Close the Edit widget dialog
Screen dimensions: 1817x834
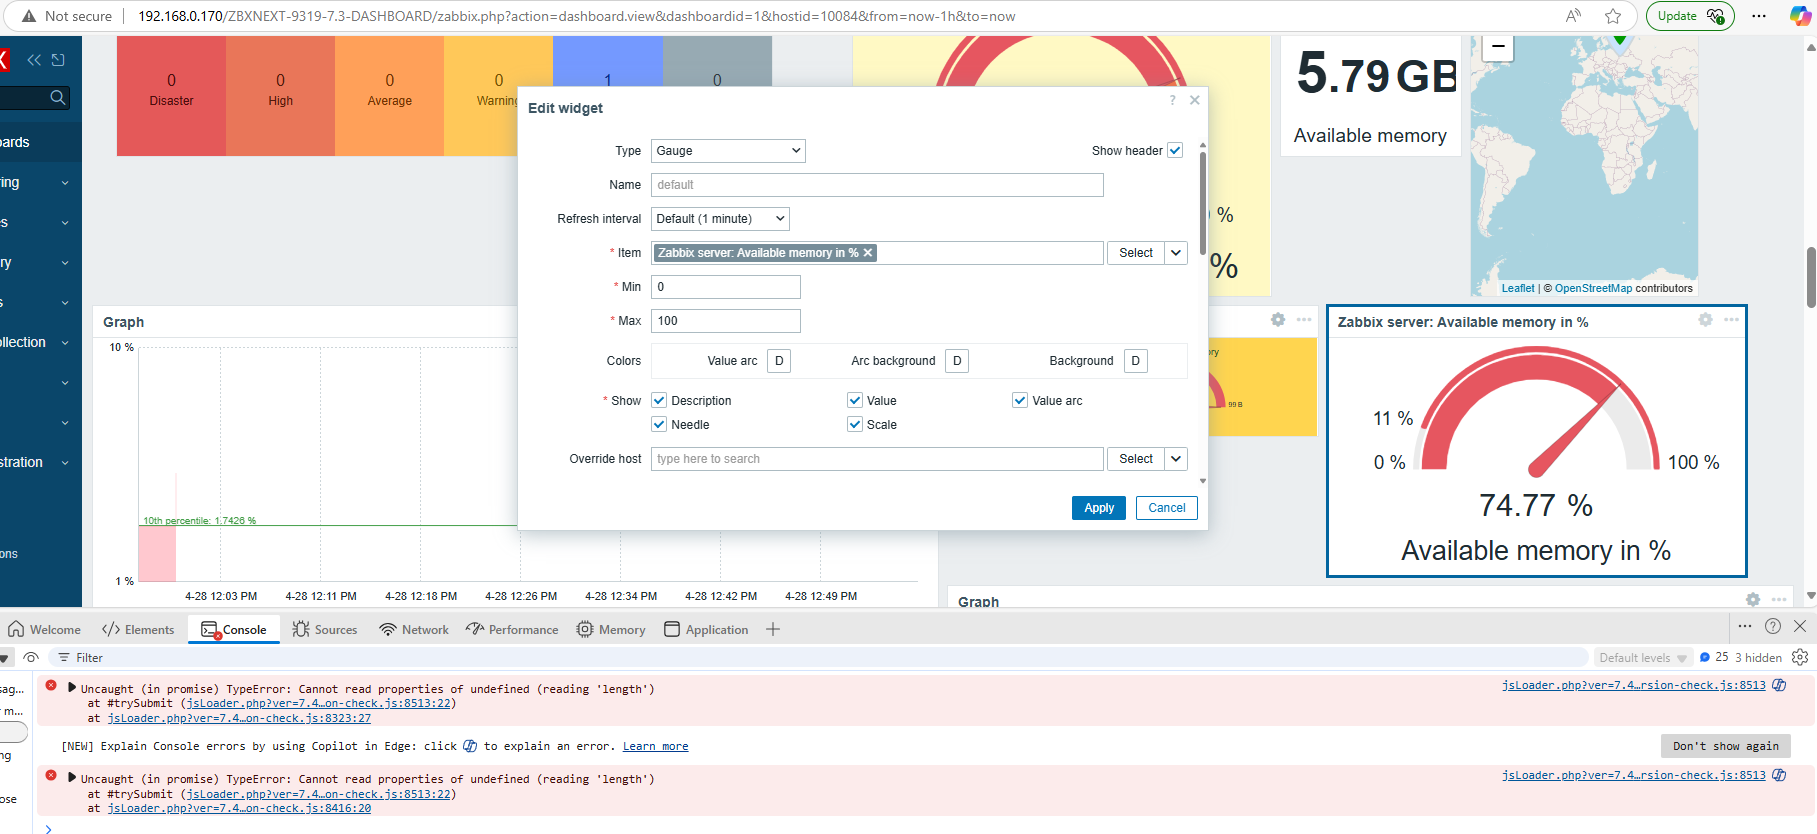1194,100
